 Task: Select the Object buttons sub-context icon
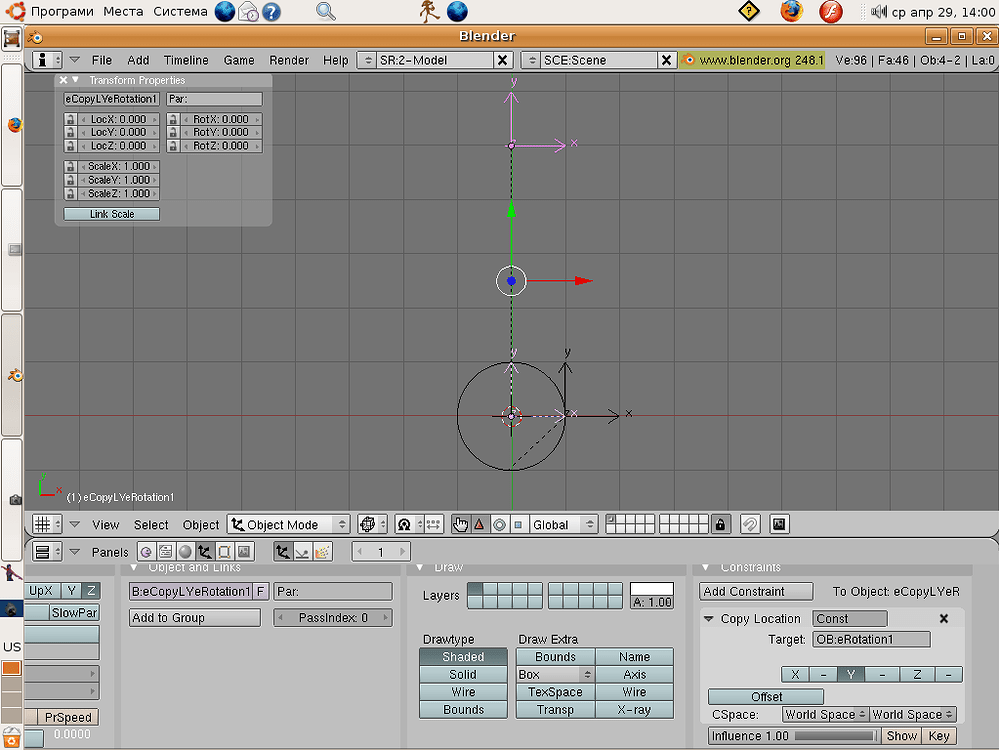tap(283, 552)
